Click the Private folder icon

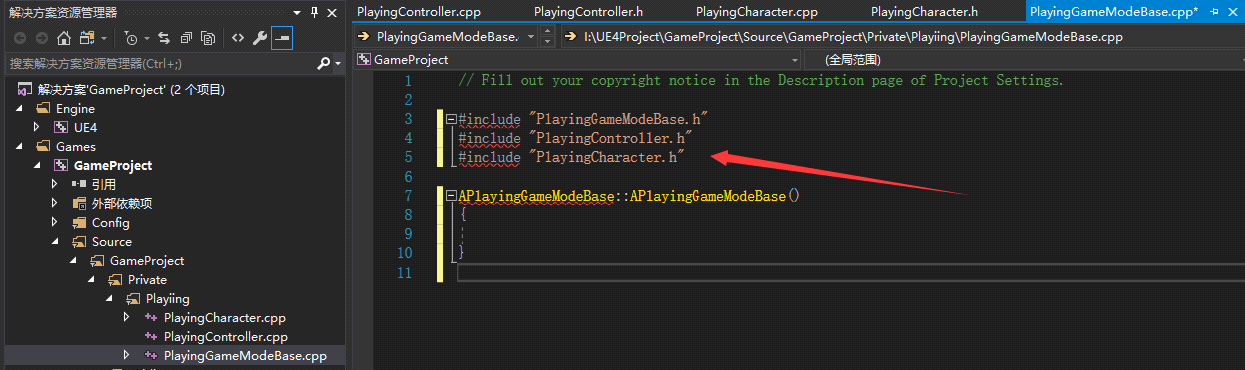tap(116, 280)
